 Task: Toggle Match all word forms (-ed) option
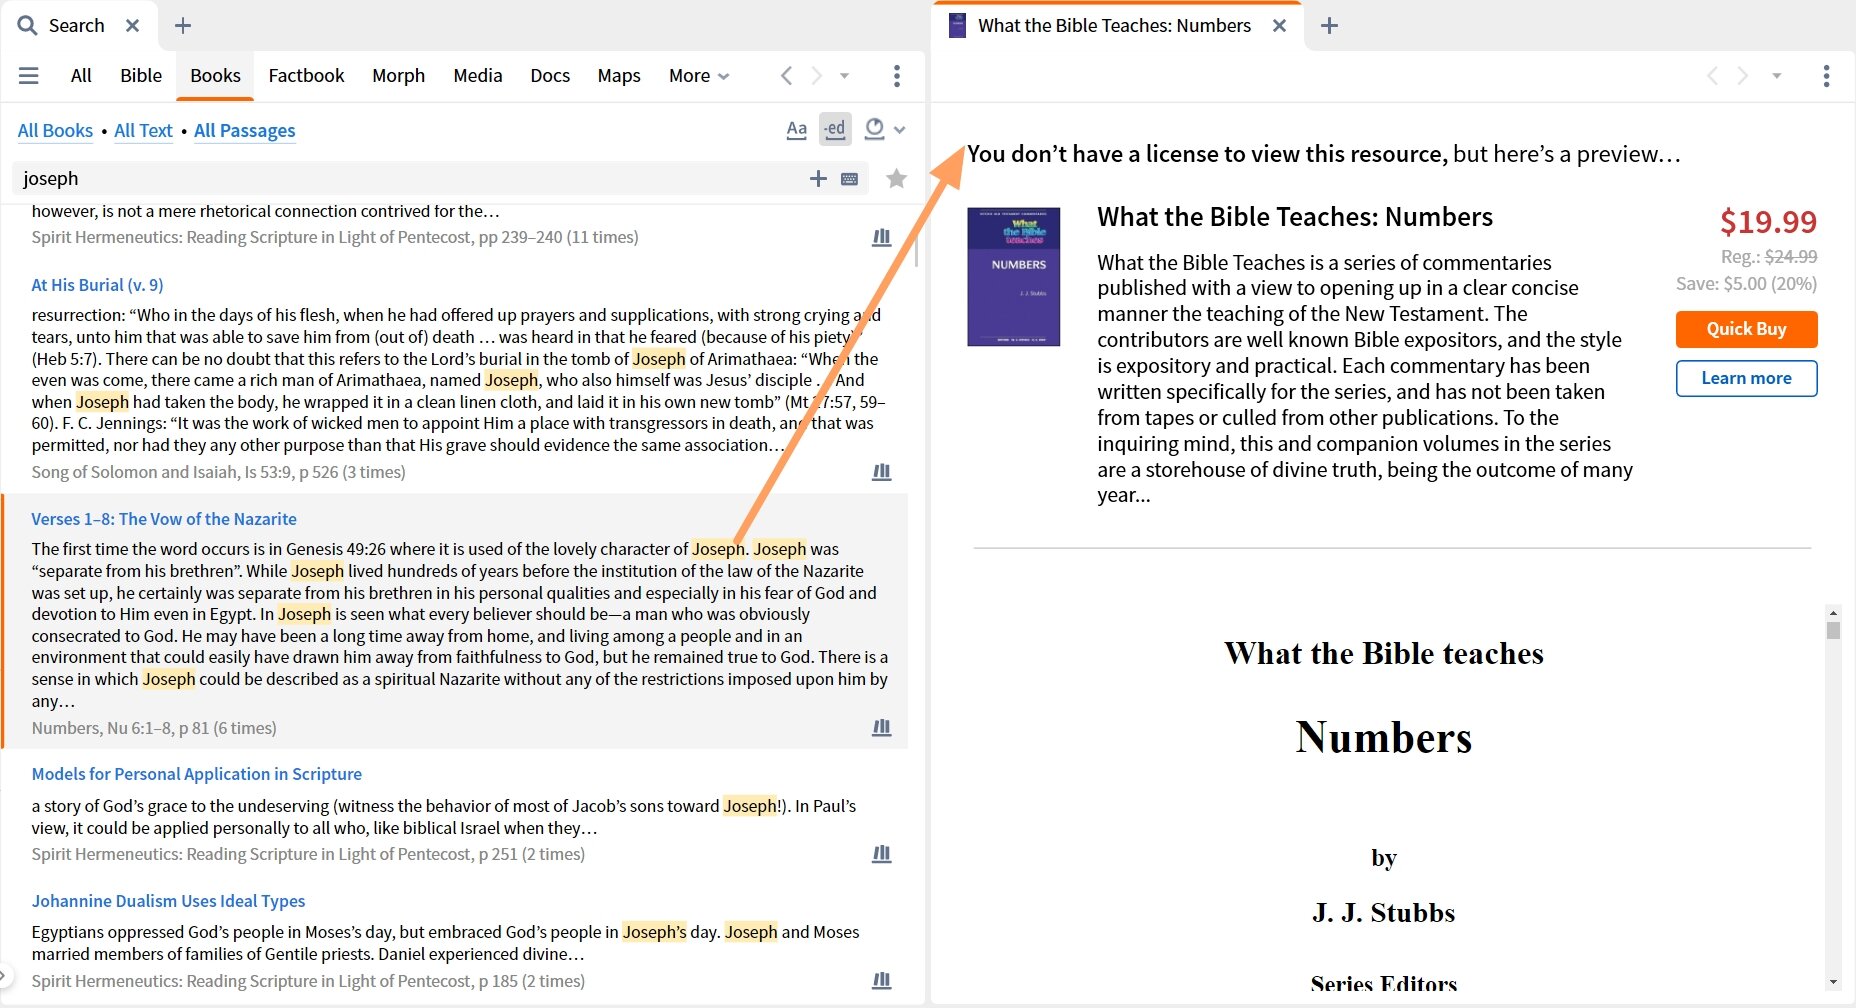pyautogui.click(x=835, y=129)
